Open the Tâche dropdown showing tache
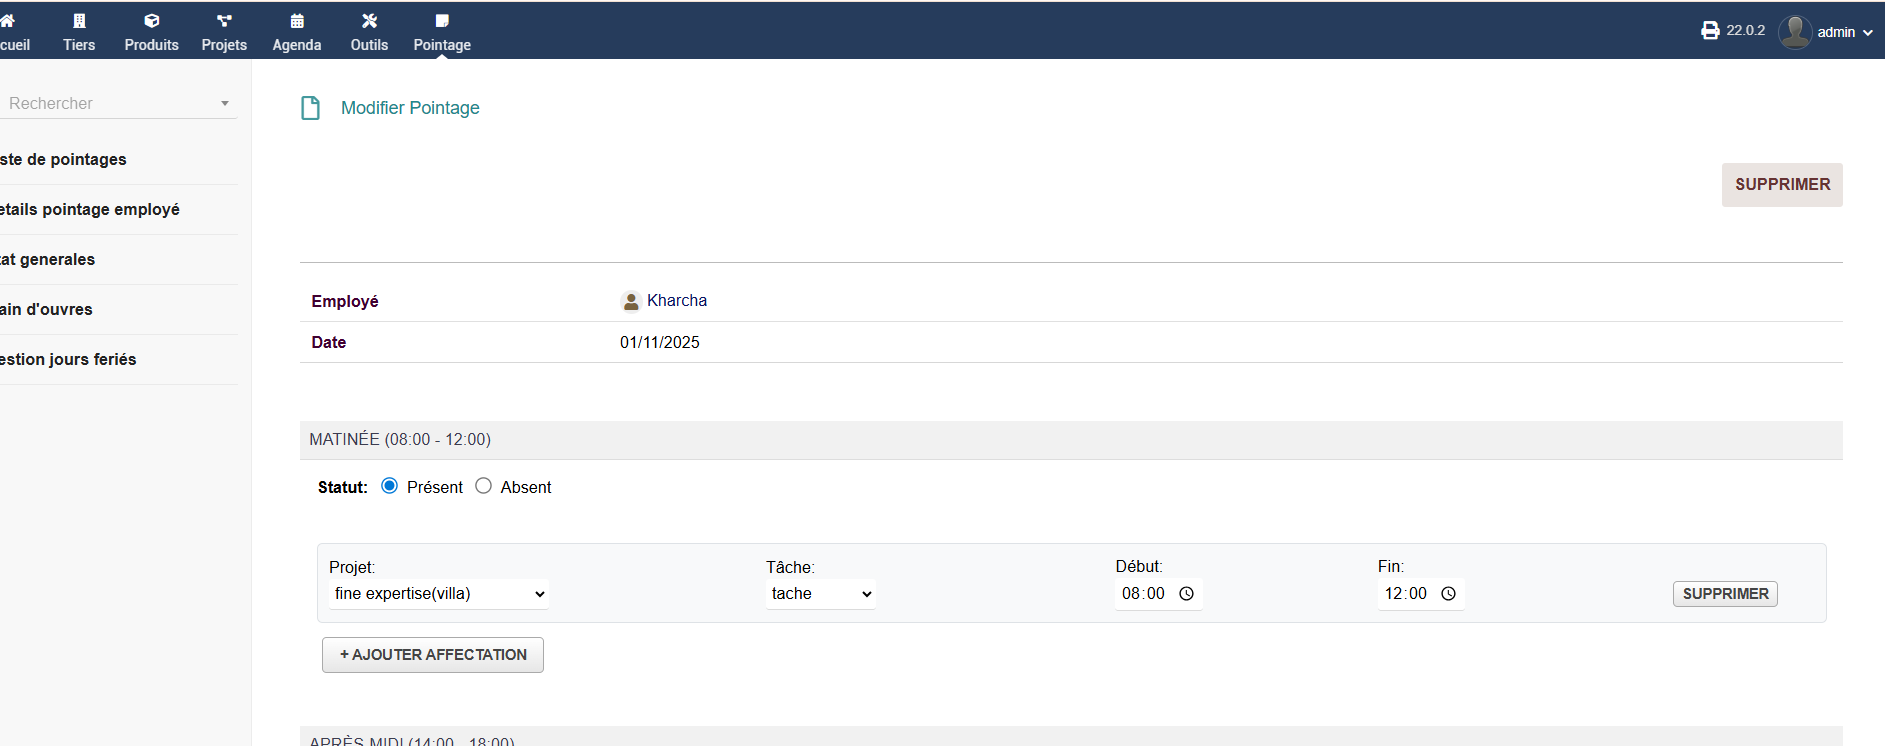The width and height of the screenshot is (1889, 746). click(821, 594)
